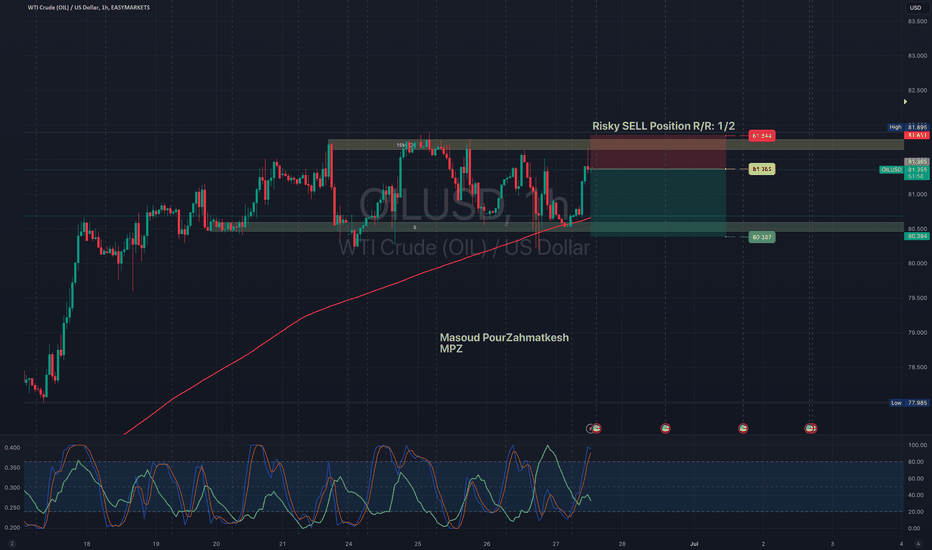Click the 24 date label on time axis
The height and width of the screenshot is (550, 932).
point(349,544)
